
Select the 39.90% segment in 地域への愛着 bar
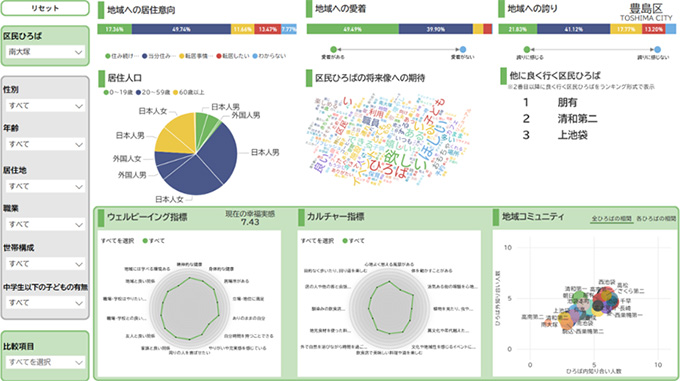pos(436,29)
